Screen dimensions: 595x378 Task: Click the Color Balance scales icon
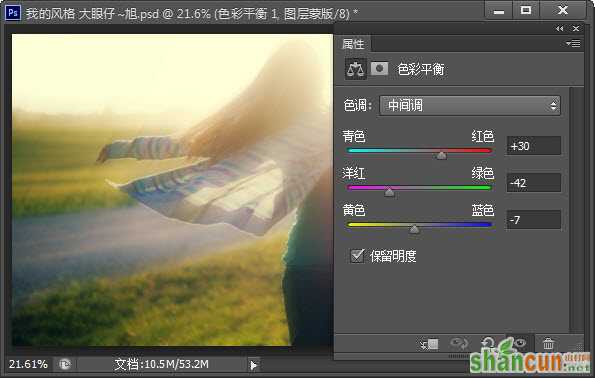click(356, 69)
